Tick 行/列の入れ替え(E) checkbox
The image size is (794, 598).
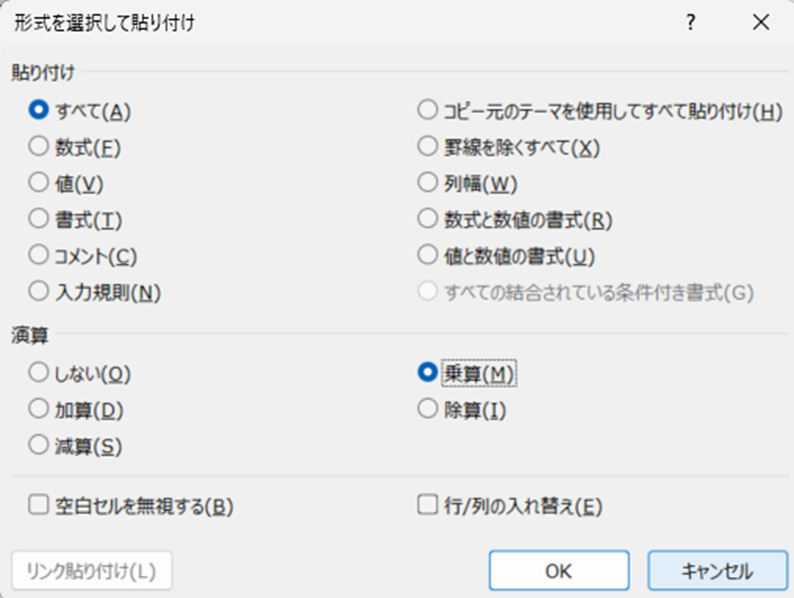(x=428, y=505)
